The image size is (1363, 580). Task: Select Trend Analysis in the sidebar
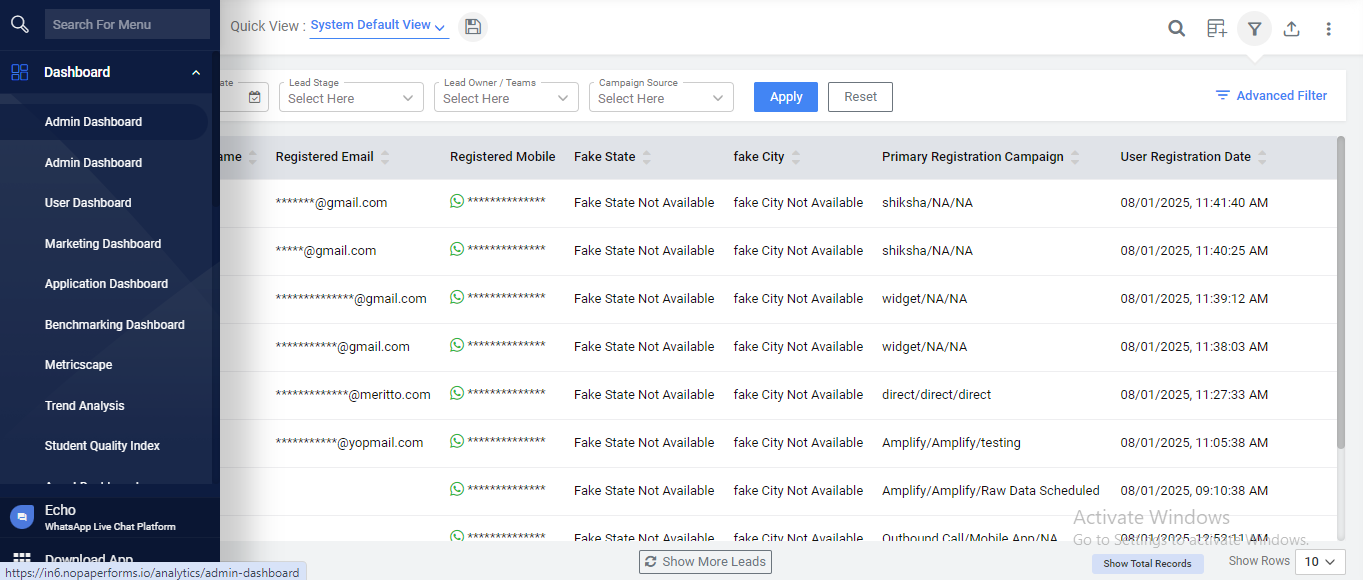(85, 406)
